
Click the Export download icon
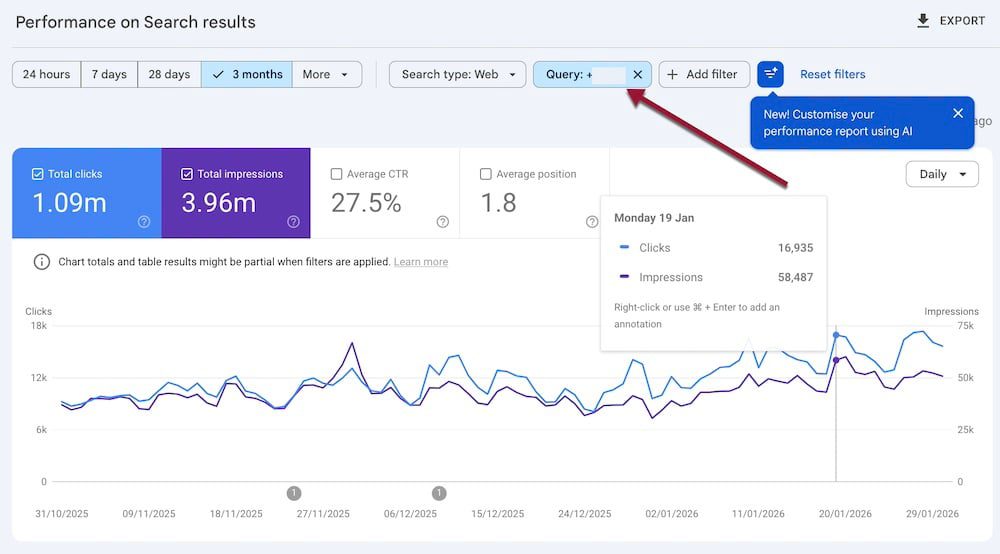tap(923, 21)
